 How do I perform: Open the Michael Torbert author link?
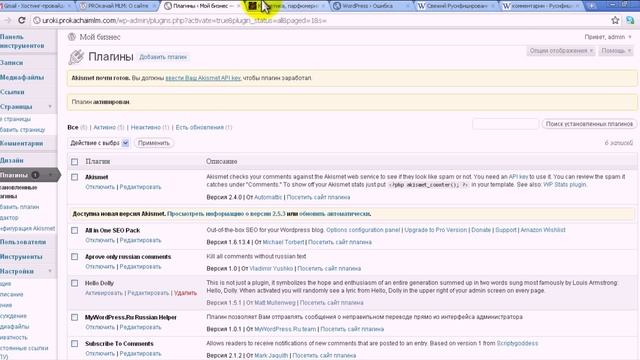pyautogui.click(x=283, y=242)
